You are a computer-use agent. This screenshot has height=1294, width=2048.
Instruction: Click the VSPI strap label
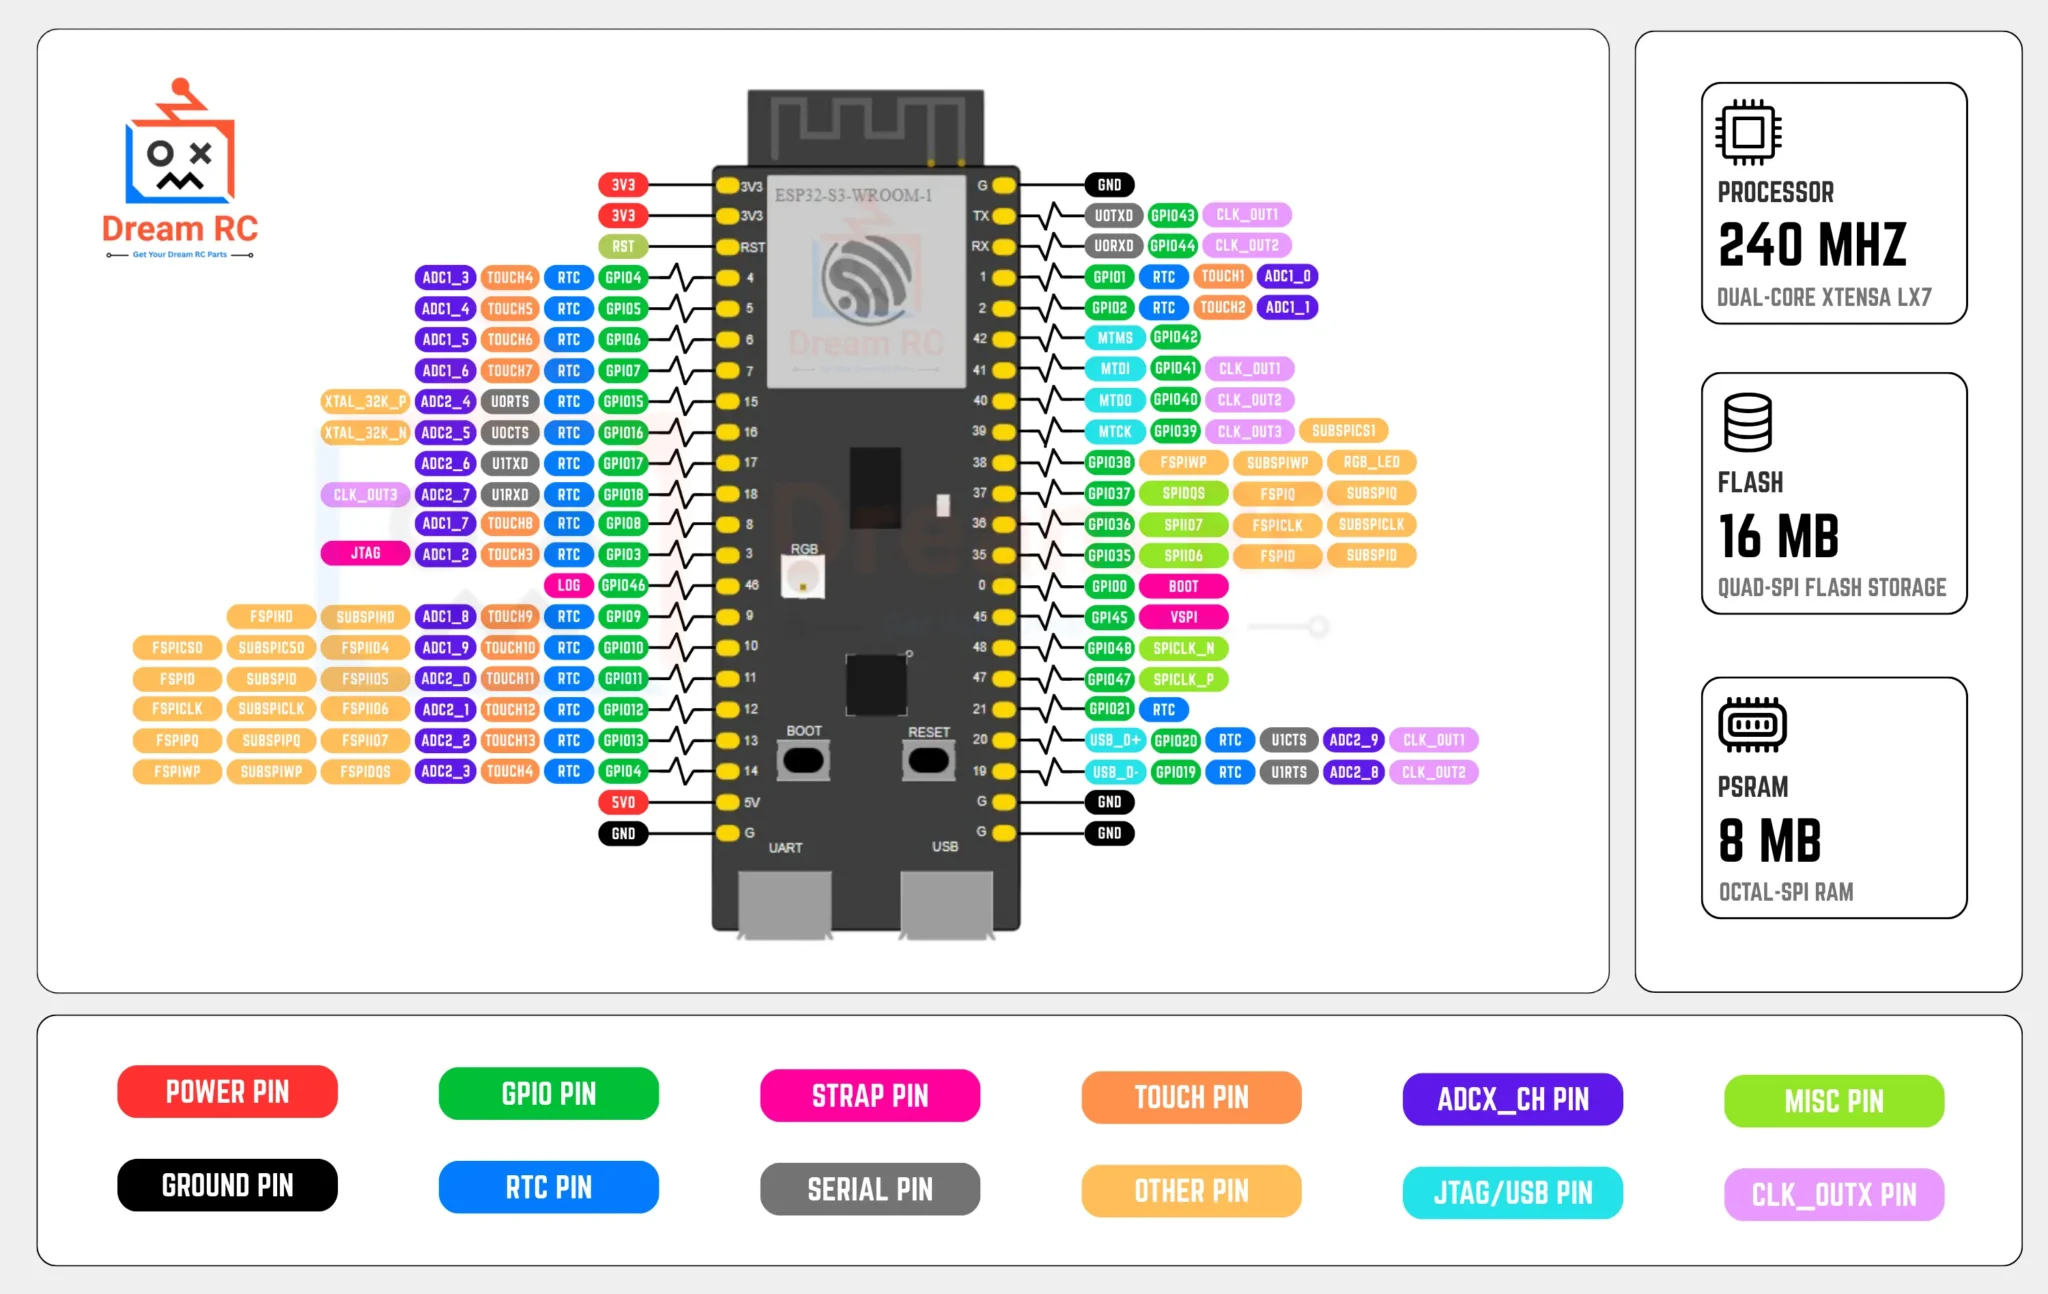point(1183,617)
